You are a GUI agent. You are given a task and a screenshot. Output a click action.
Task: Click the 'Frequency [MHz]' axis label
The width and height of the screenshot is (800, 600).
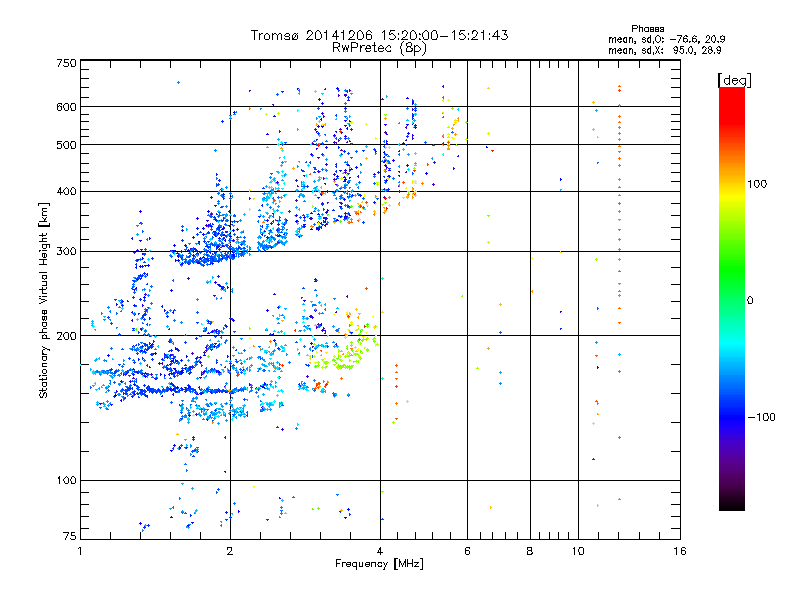pyautogui.click(x=379, y=564)
